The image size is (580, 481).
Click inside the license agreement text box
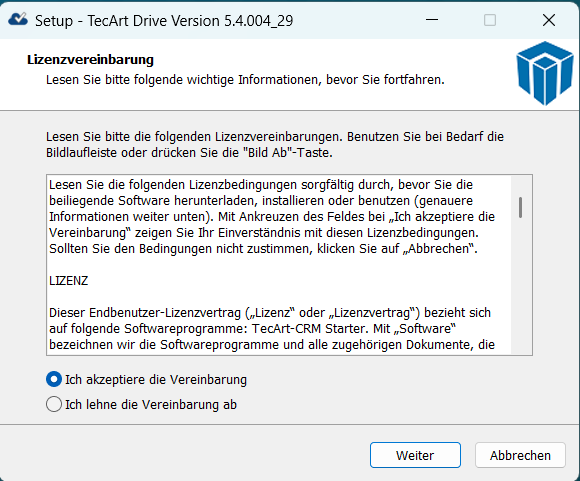(x=289, y=265)
